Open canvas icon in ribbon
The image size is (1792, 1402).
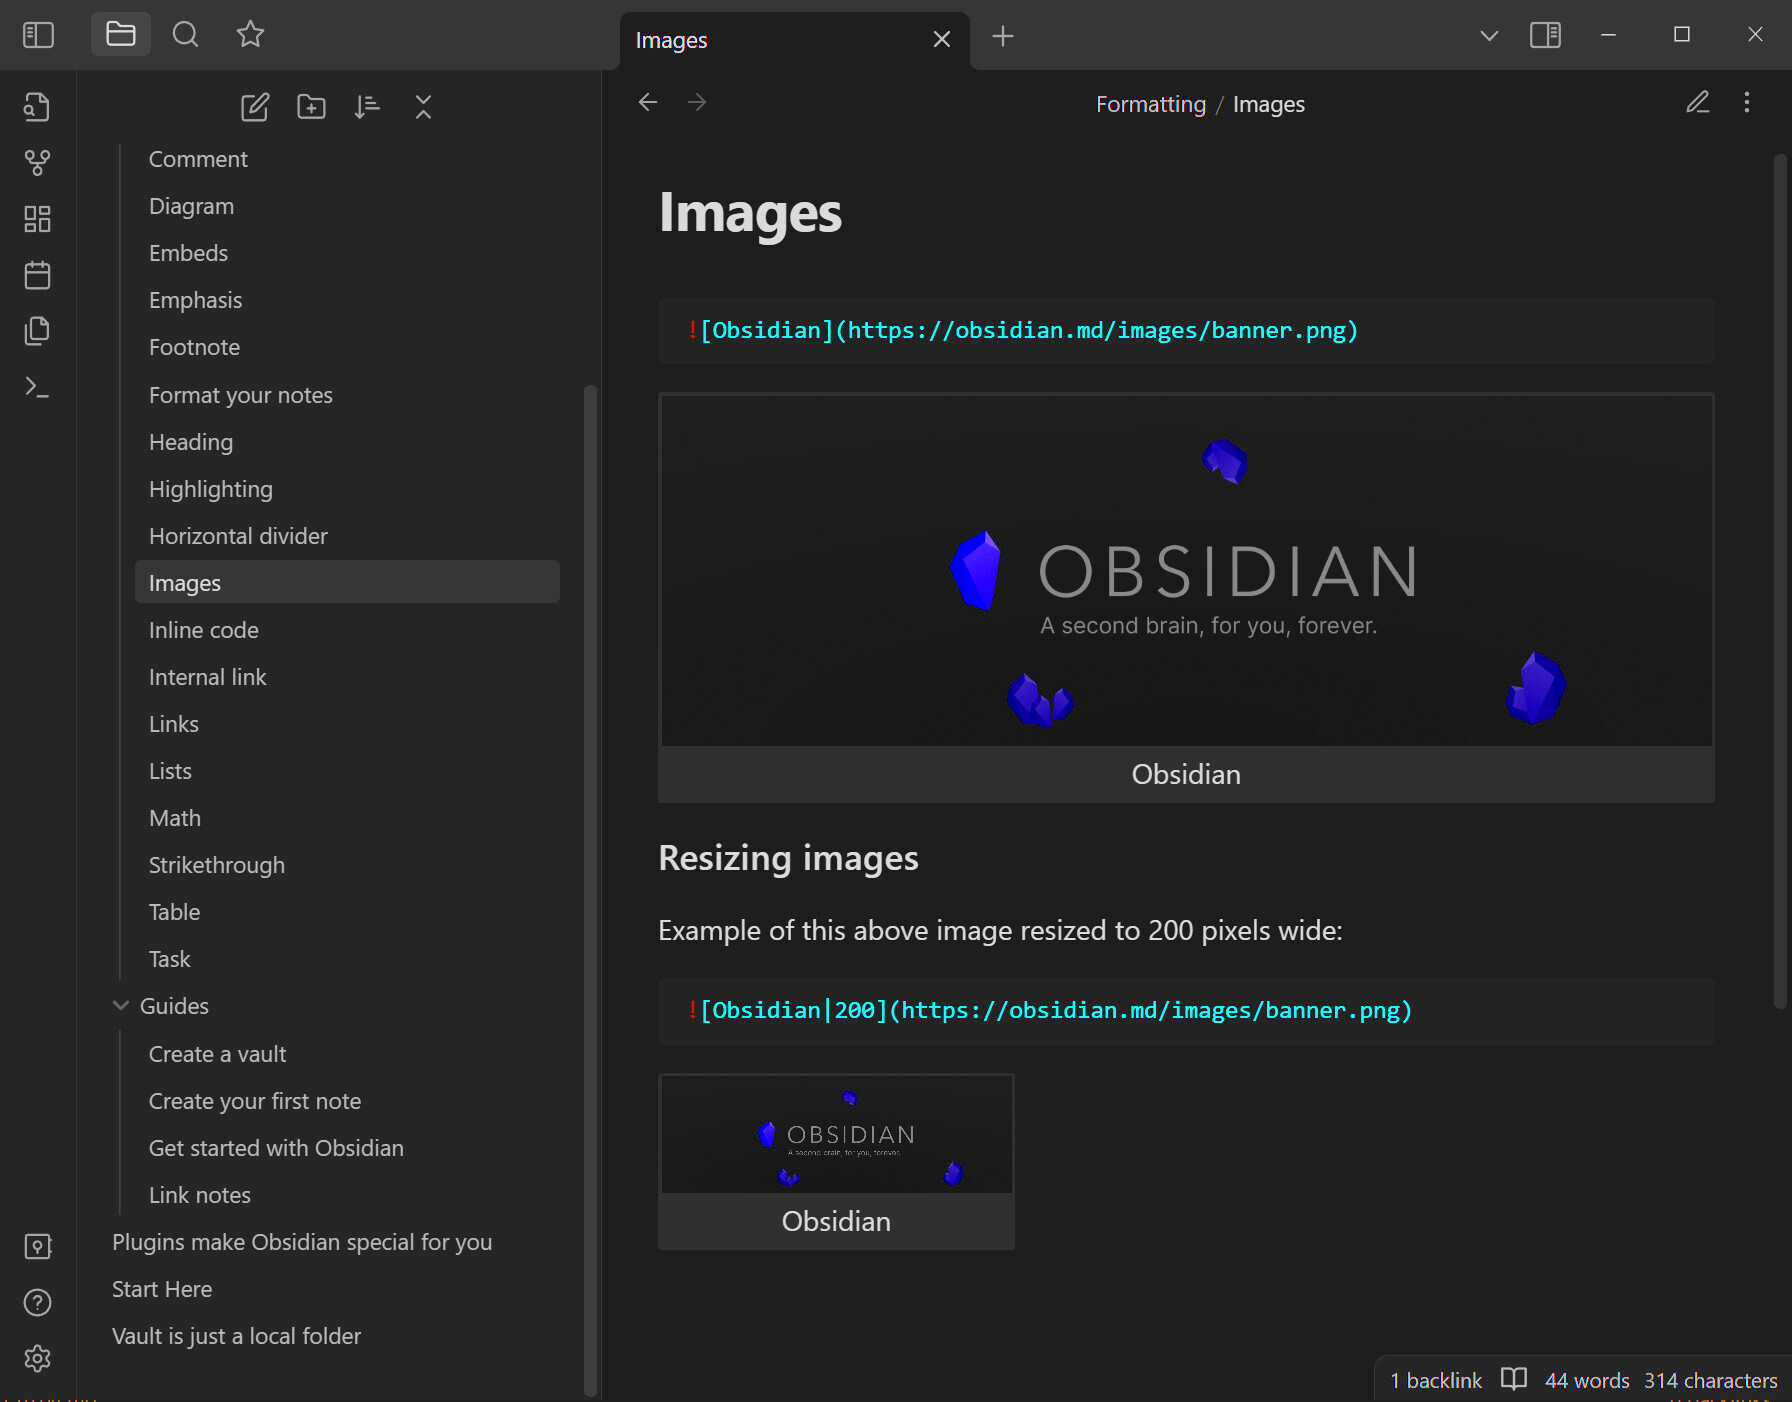[x=37, y=218]
